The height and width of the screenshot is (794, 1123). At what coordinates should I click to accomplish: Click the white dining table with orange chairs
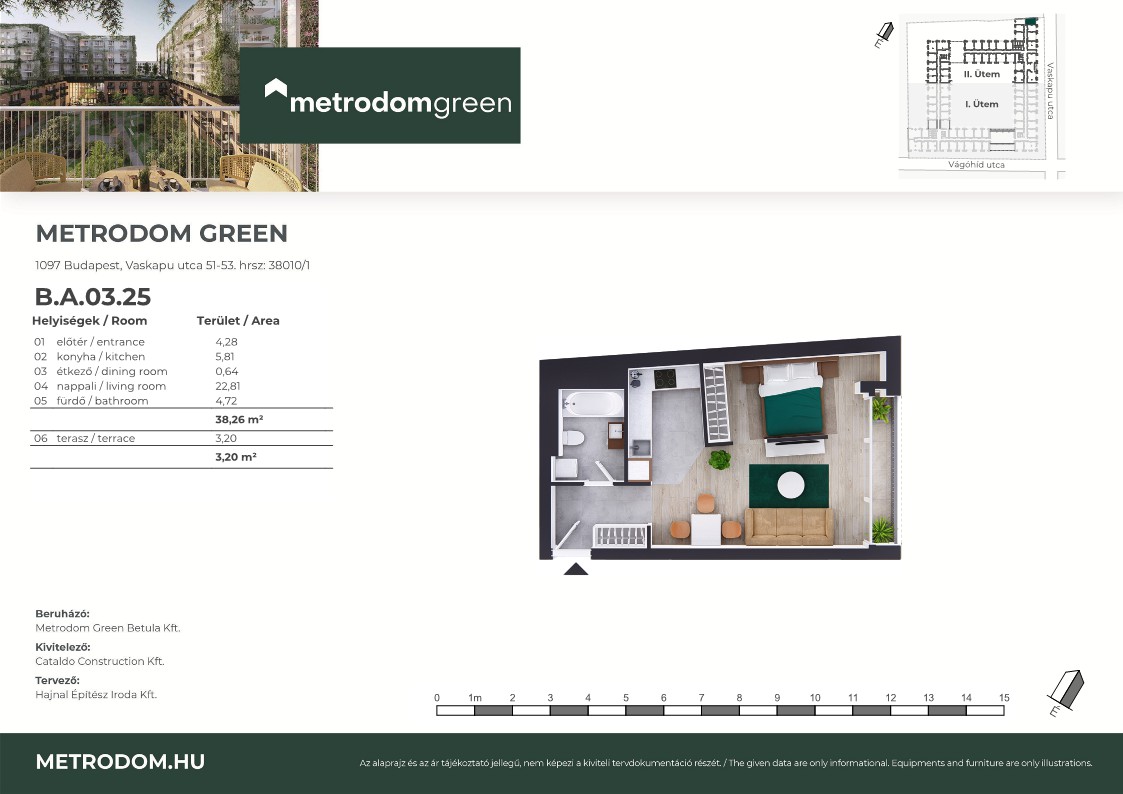(x=706, y=528)
